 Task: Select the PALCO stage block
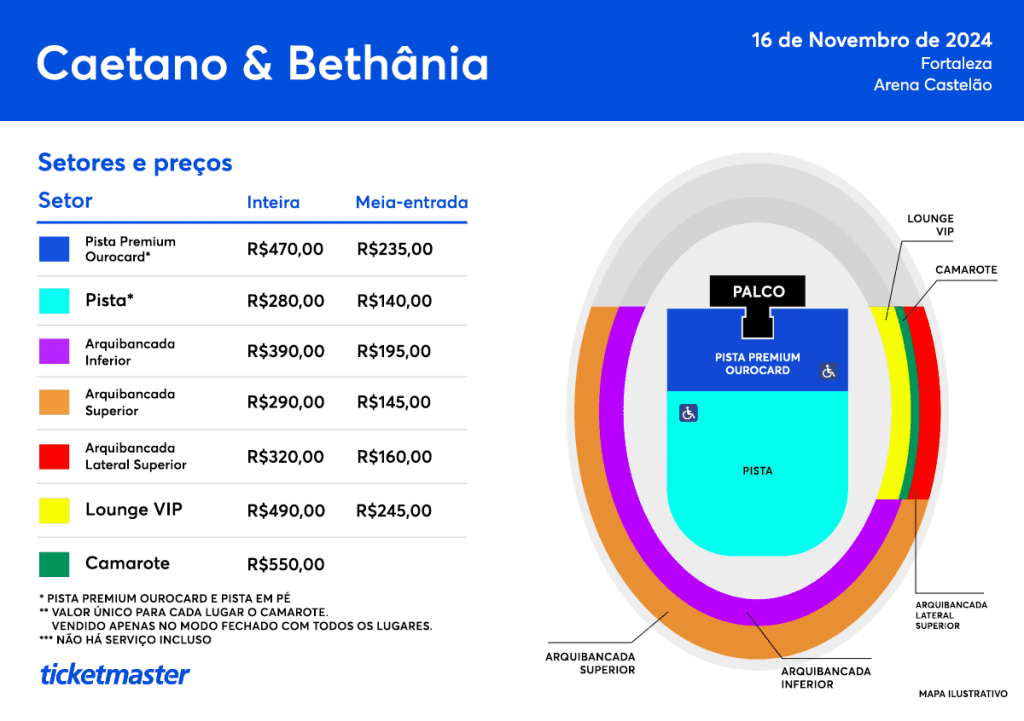757,293
